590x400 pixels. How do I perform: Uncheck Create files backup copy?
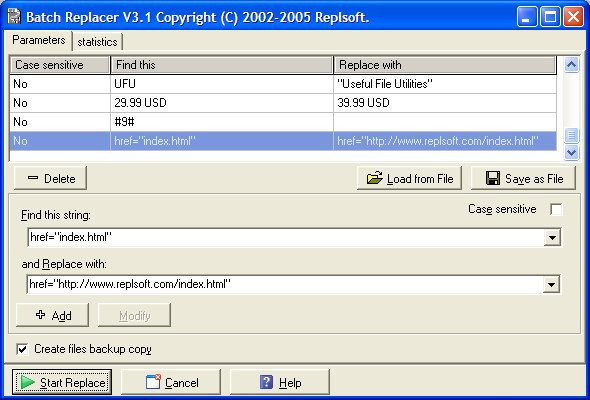(22, 349)
